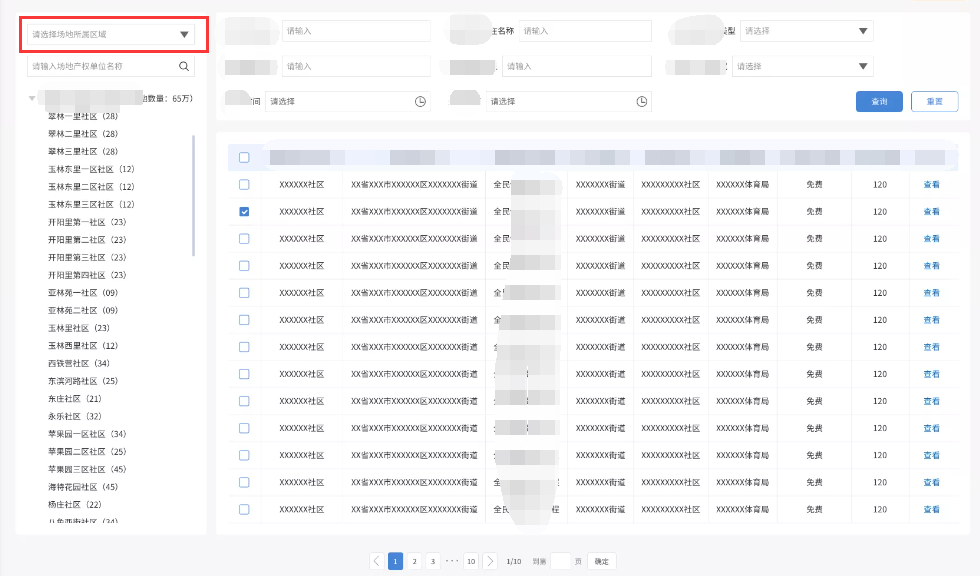Select 亚林苑二社区 (09)

coord(83,310)
